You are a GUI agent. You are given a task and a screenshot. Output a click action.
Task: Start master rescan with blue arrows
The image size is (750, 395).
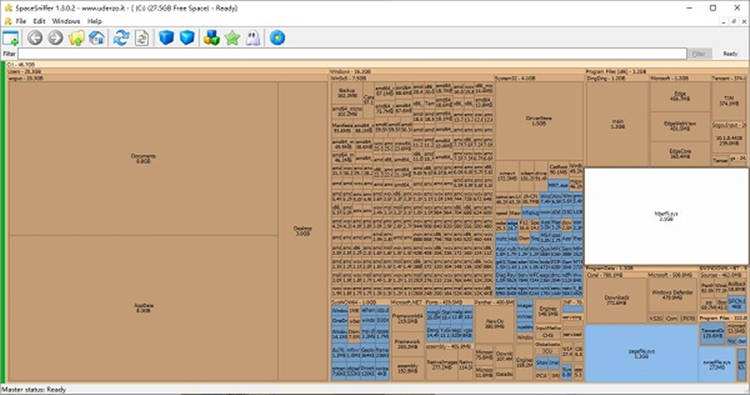coord(121,38)
